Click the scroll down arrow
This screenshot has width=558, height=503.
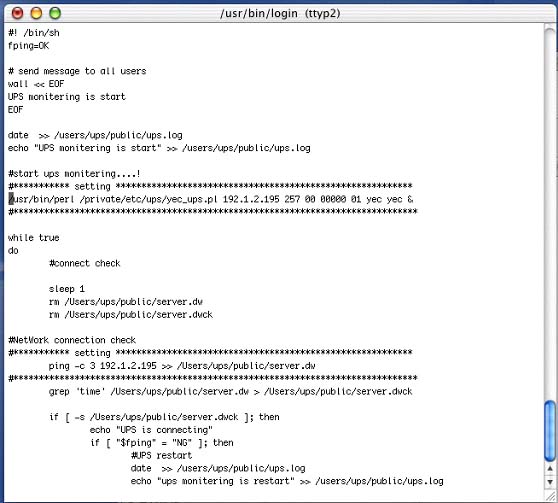pos(550,482)
